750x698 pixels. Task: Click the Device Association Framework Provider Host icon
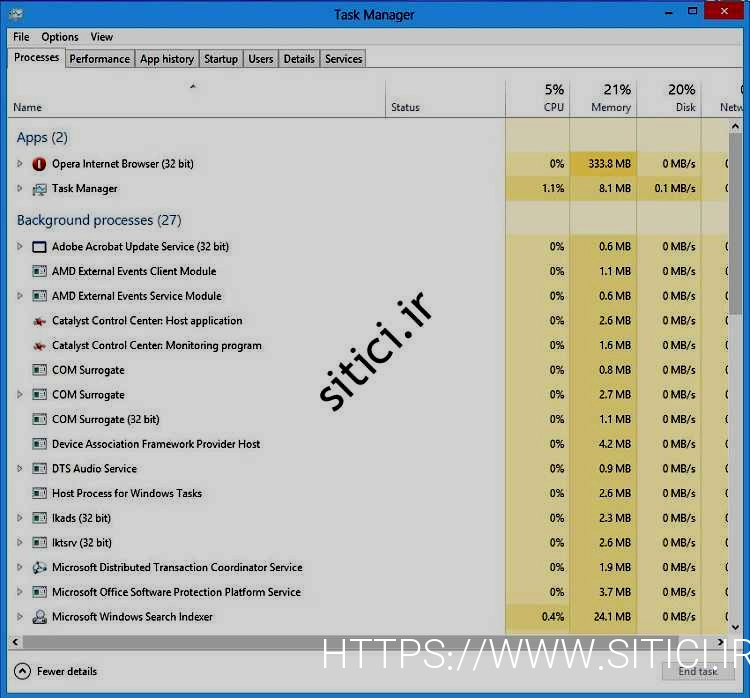coord(39,444)
